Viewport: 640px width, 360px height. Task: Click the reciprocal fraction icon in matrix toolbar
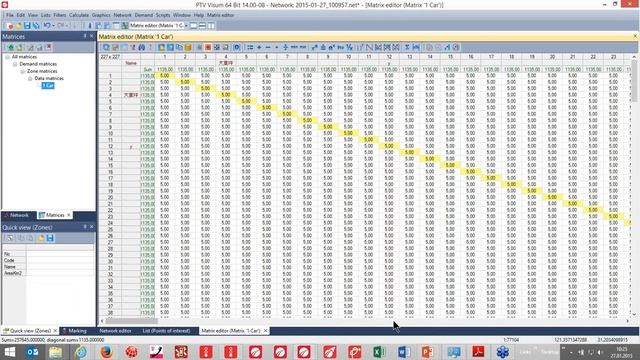(x=349, y=47)
